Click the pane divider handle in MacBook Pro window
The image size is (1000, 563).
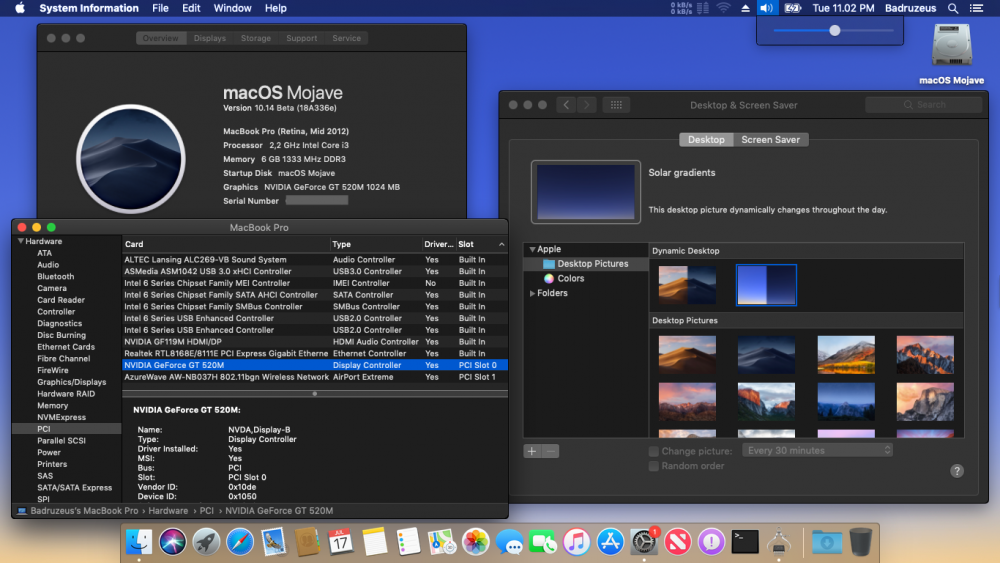(x=315, y=394)
